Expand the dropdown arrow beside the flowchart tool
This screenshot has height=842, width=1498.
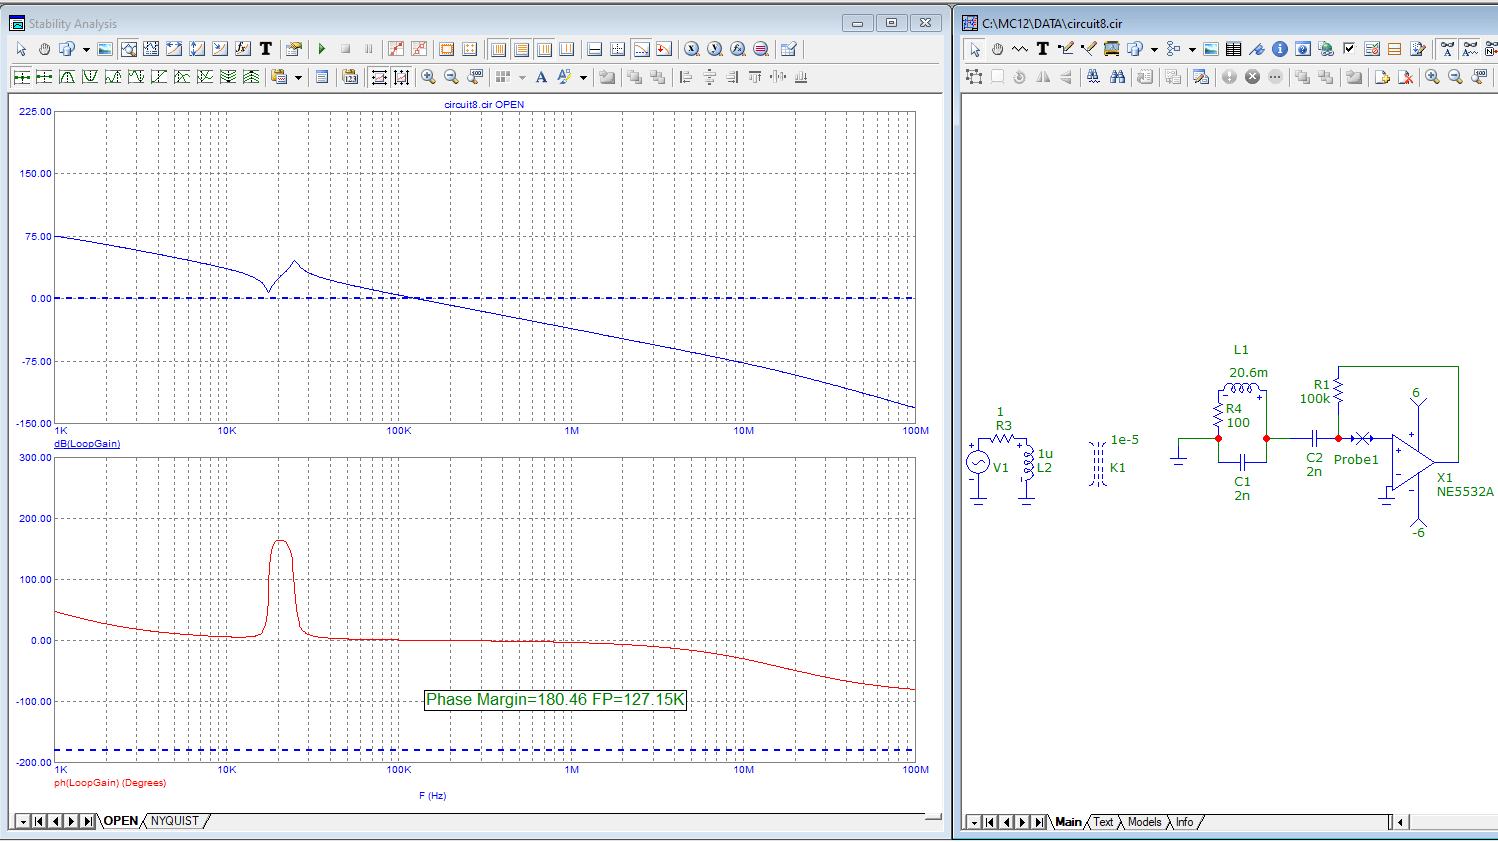click(x=1192, y=49)
